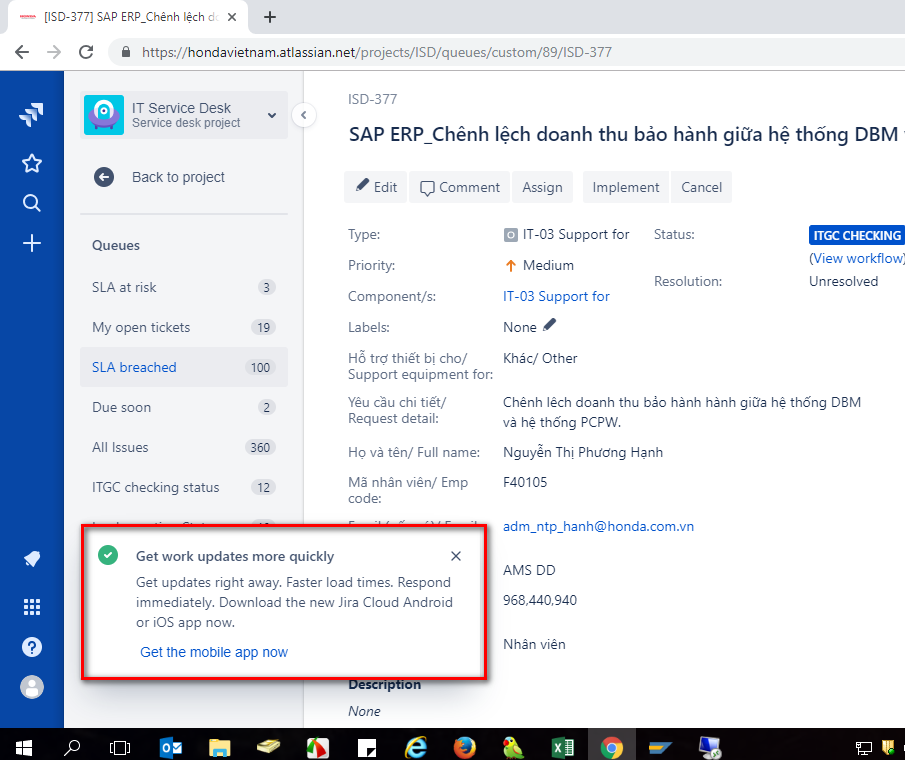Open Outlook from the taskbar
Screen dimensions: 905x760
tap(171, 748)
